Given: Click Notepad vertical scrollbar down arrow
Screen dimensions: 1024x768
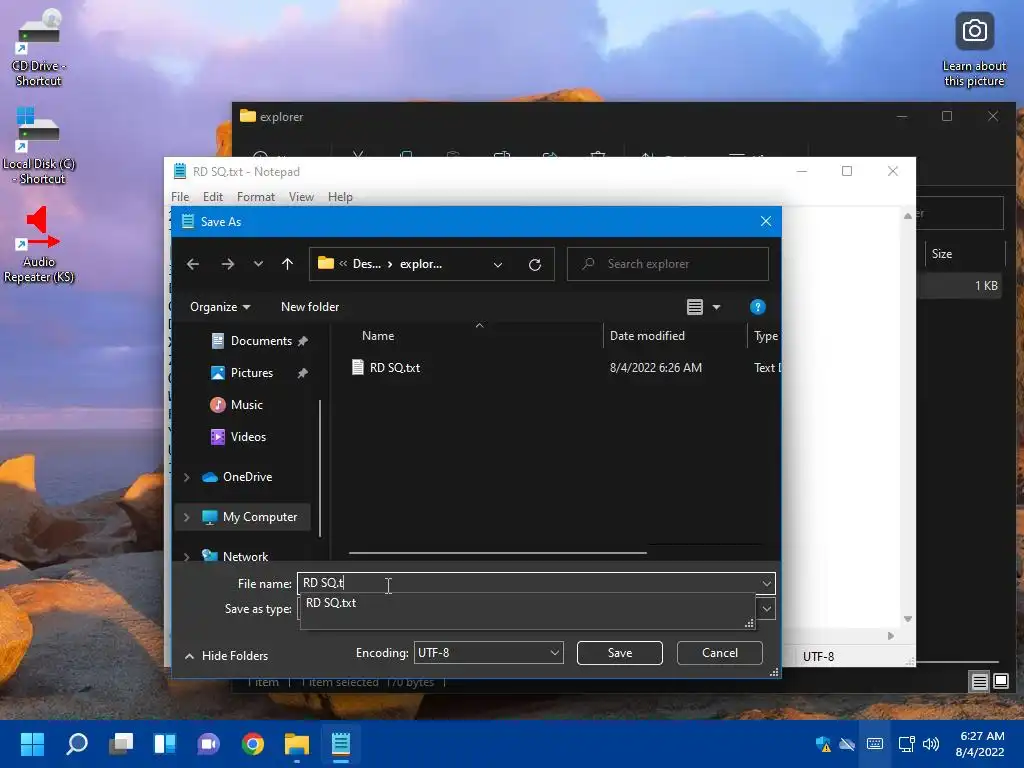Looking at the screenshot, I should click(x=908, y=618).
